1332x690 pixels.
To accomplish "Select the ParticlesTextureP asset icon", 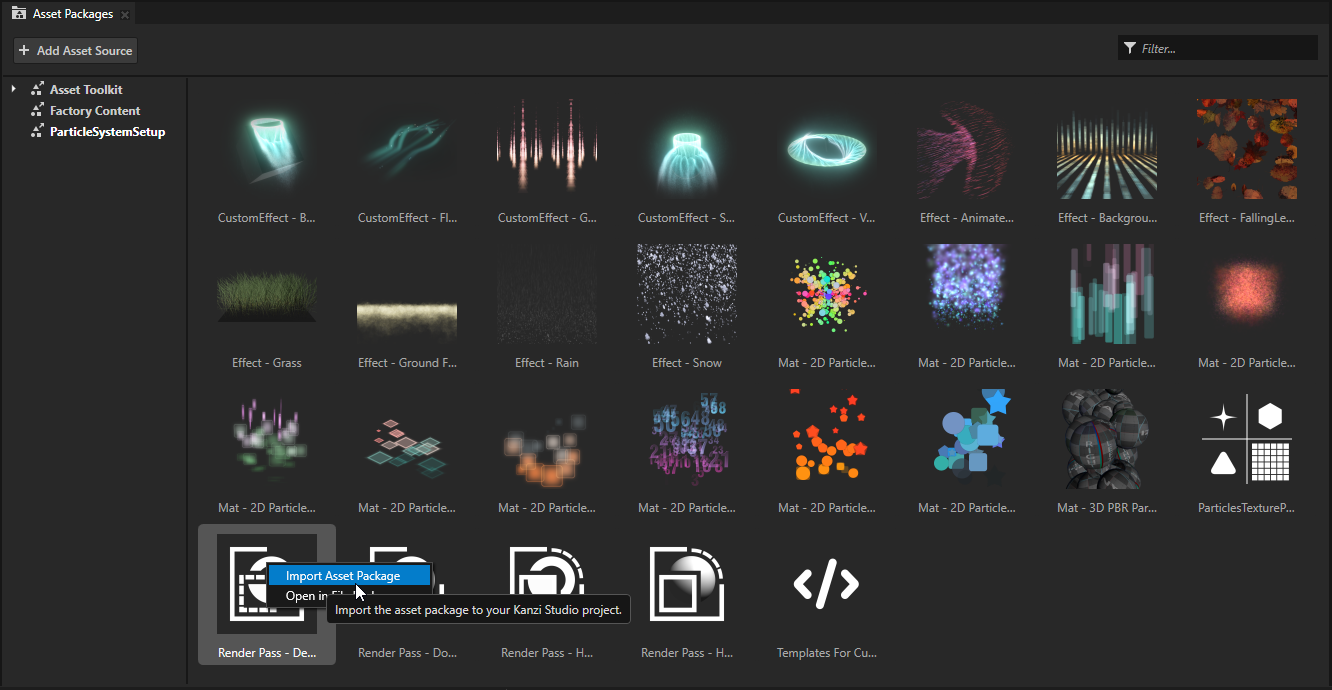I will (x=1247, y=440).
